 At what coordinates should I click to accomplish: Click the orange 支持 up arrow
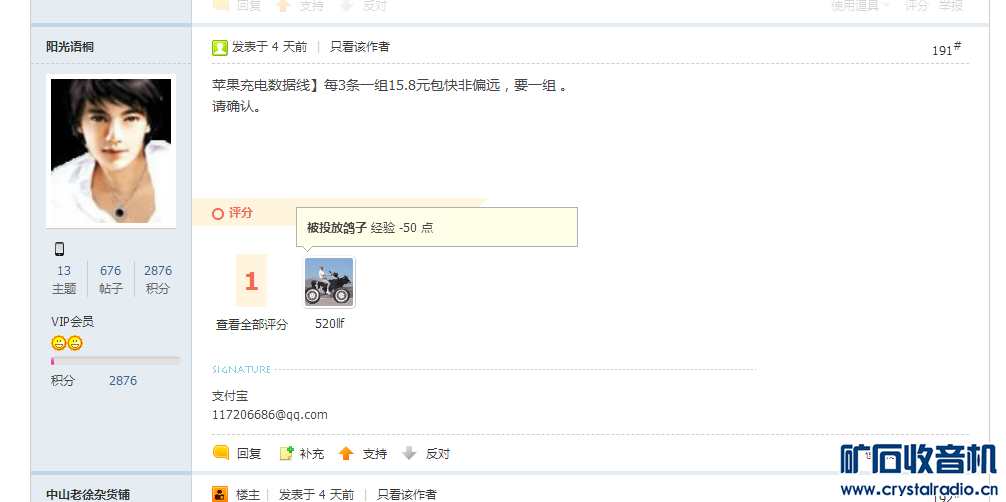346,454
